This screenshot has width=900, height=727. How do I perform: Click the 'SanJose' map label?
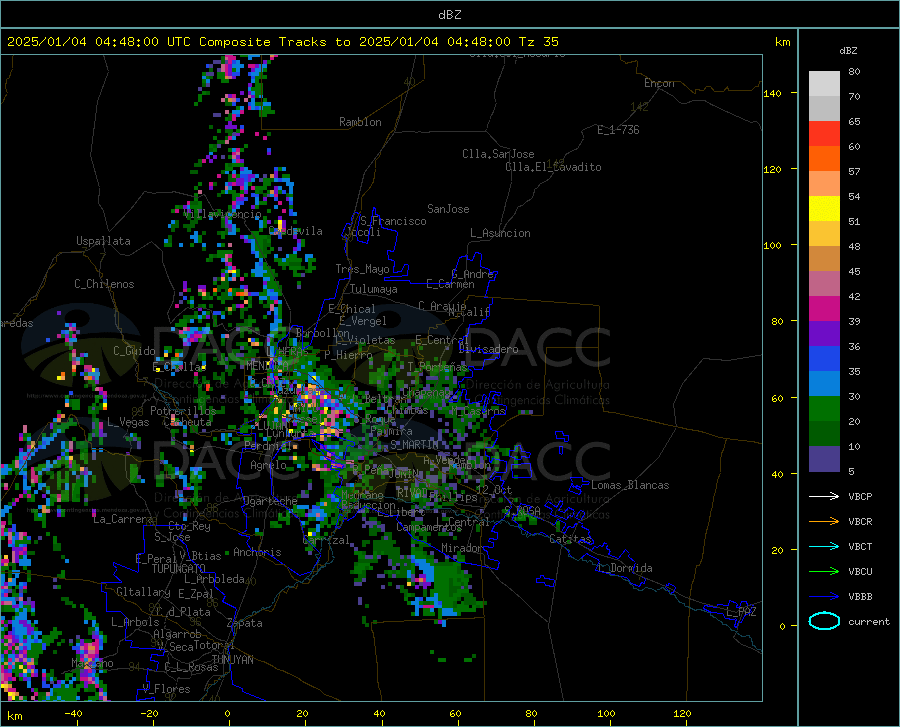coord(448,209)
